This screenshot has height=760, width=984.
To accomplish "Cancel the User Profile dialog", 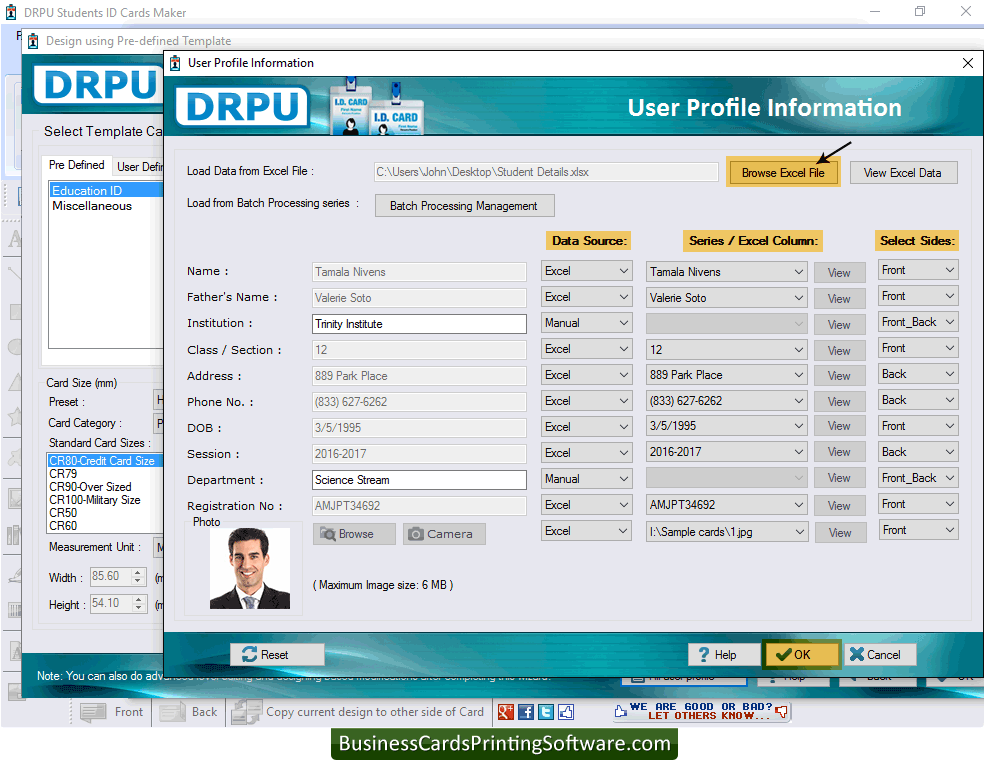I will point(880,655).
